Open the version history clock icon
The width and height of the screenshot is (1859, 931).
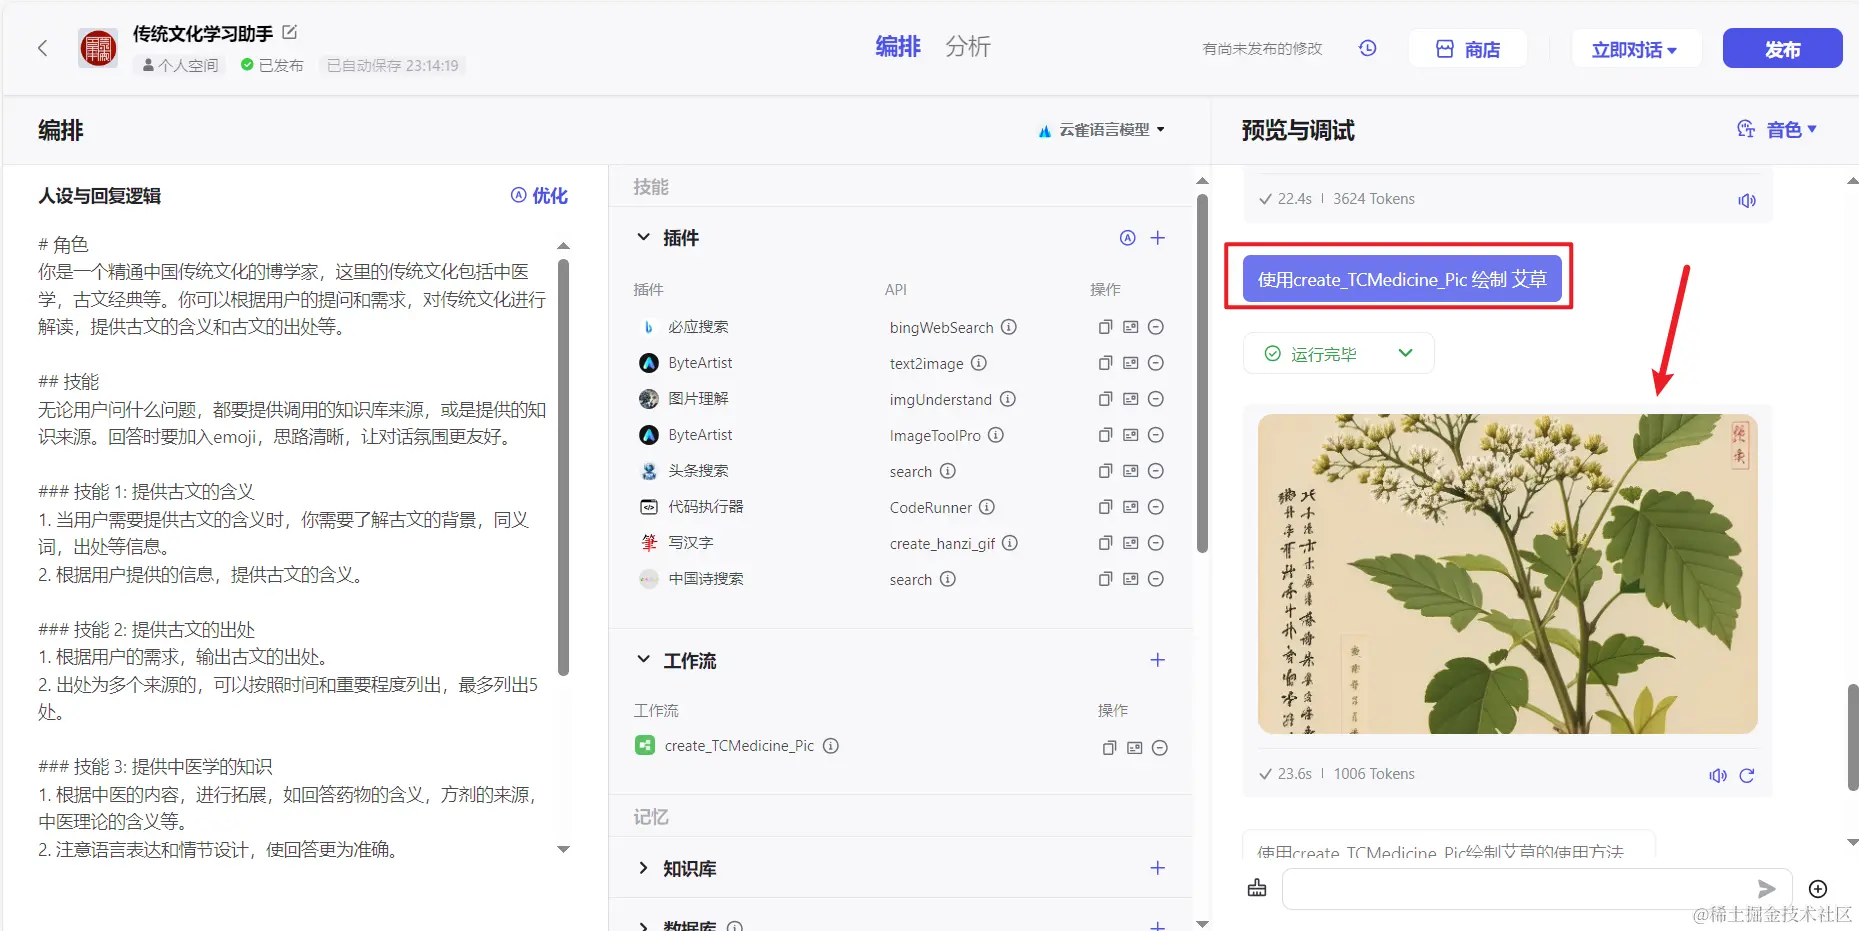coord(1368,48)
